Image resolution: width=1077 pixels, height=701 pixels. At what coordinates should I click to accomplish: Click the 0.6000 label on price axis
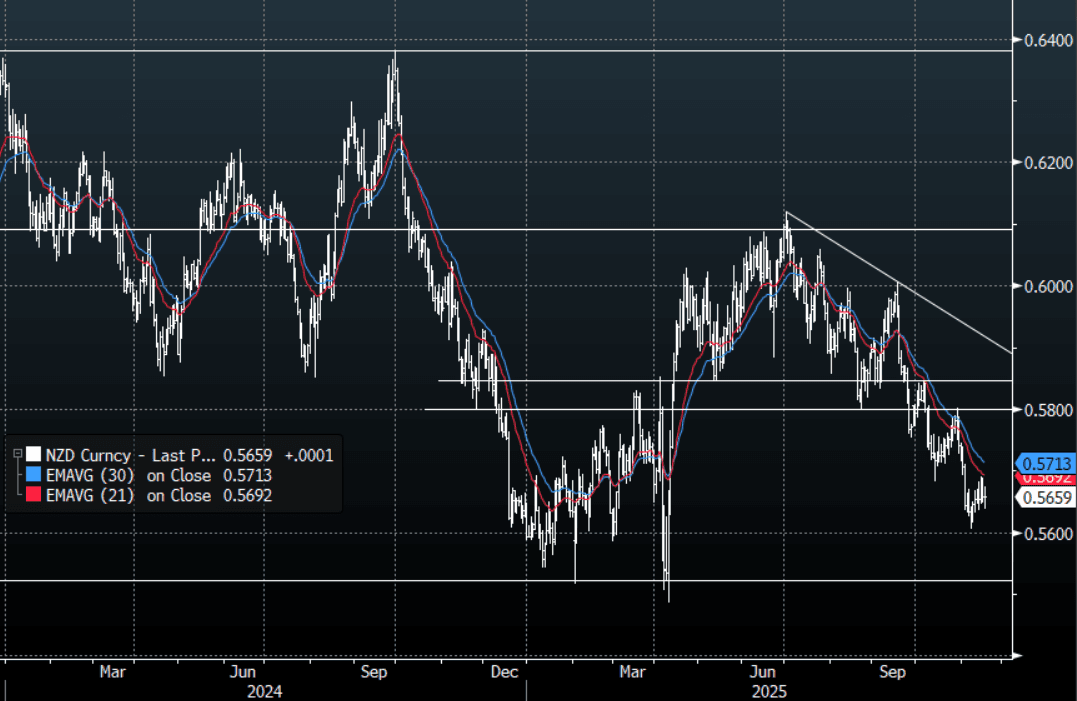(x=1046, y=287)
